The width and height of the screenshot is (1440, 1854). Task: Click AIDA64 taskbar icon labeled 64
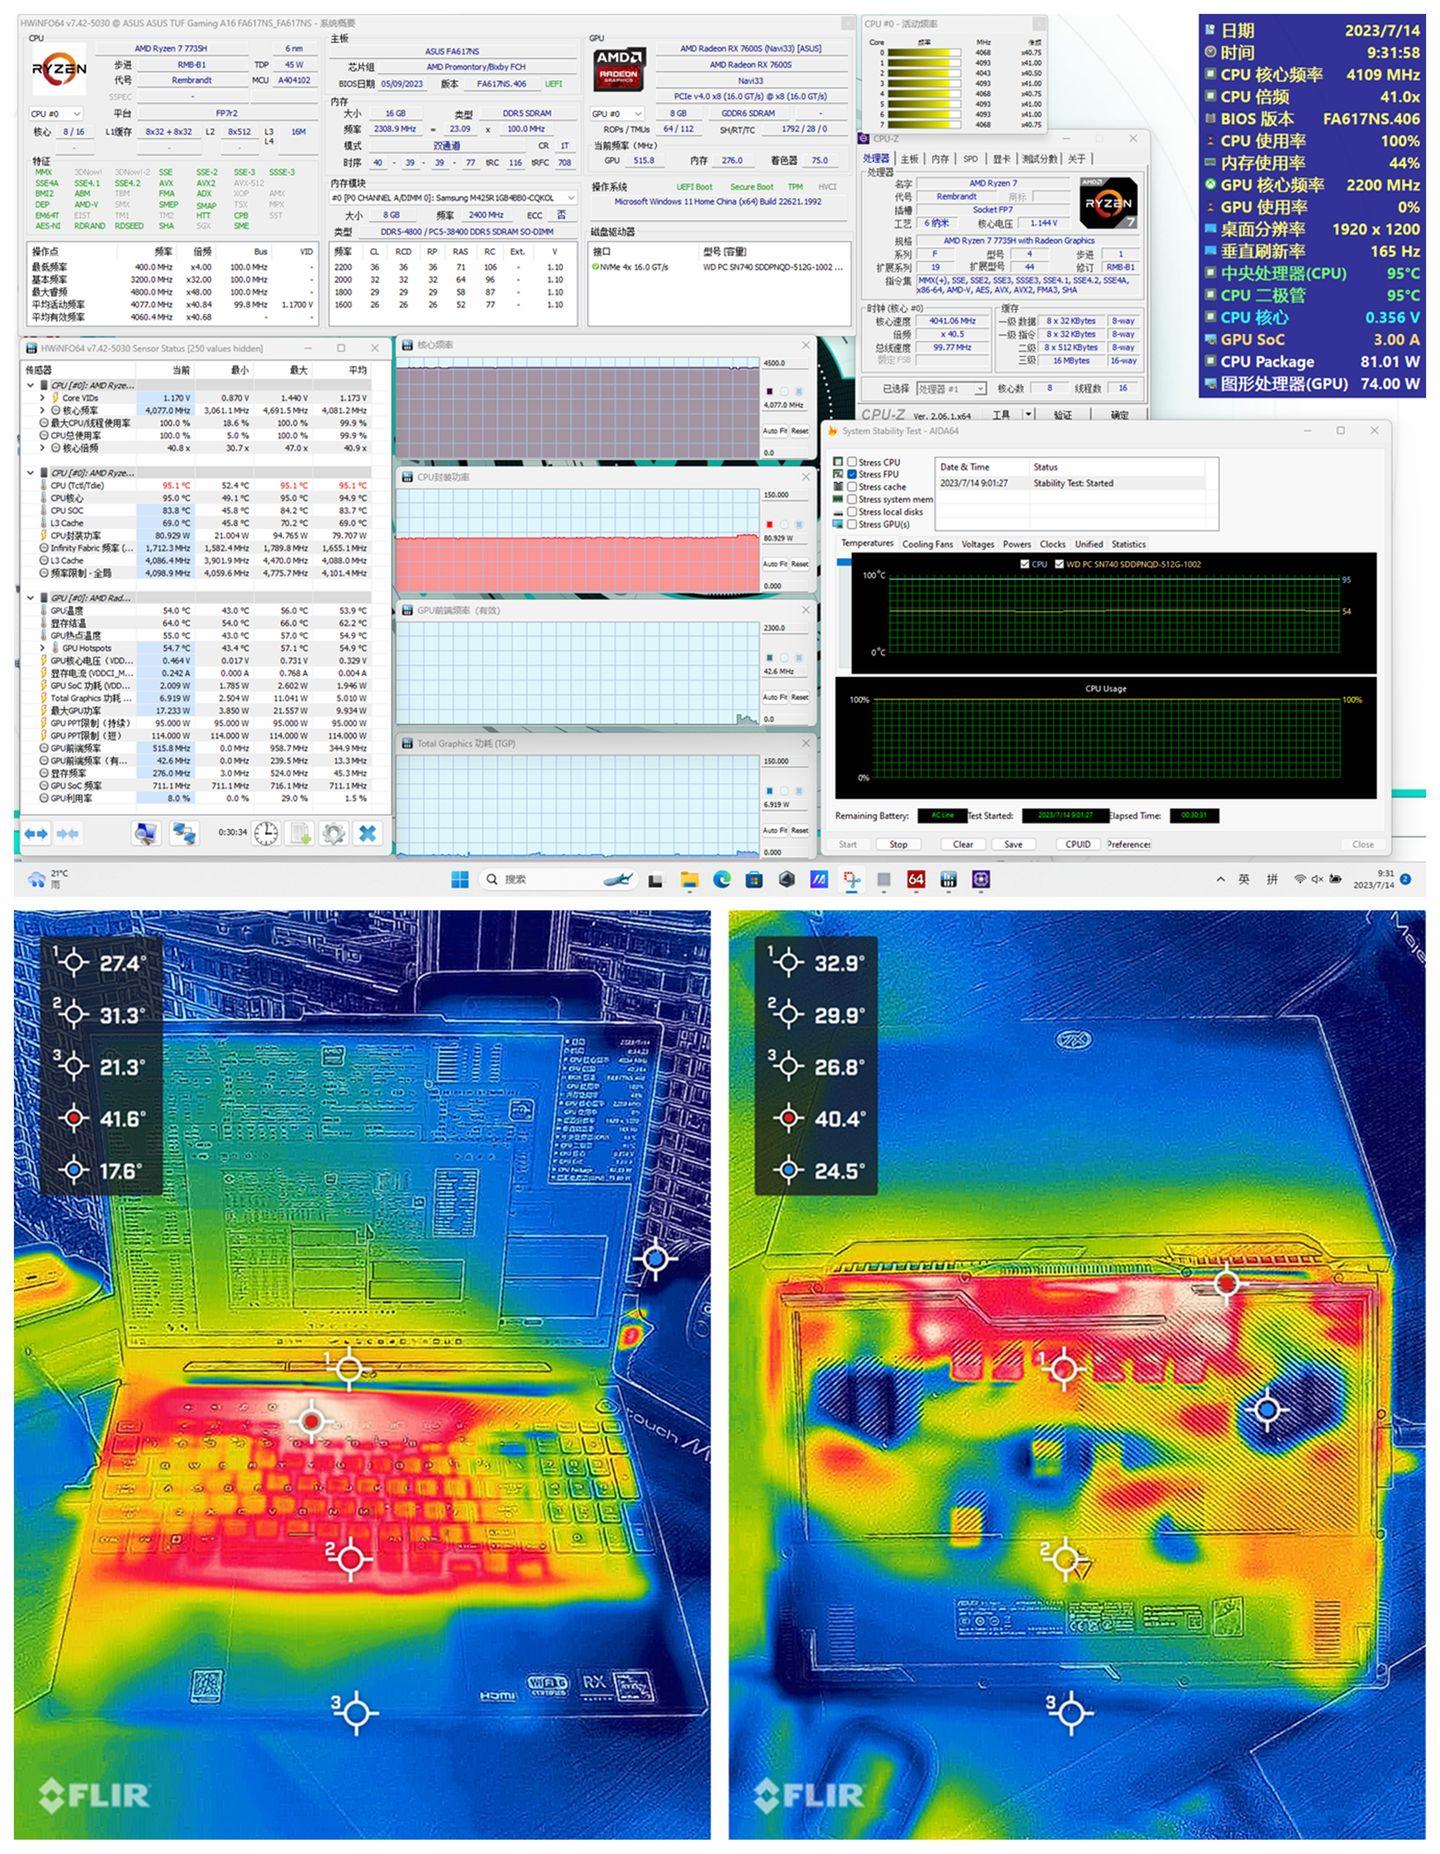click(916, 879)
